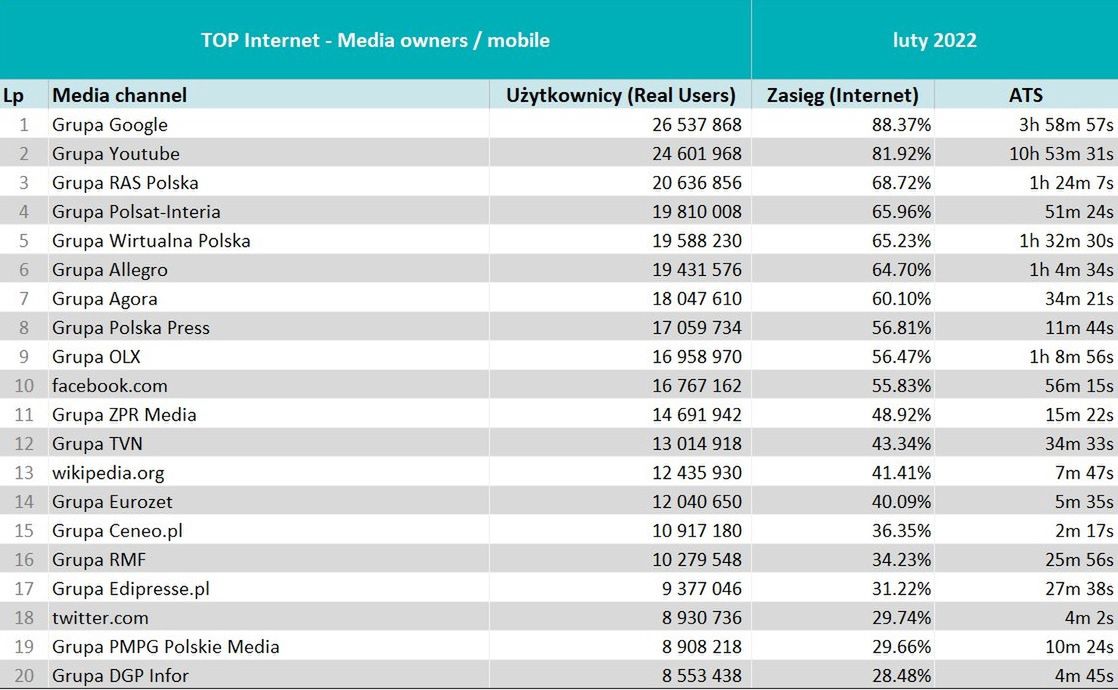The width and height of the screenshot is (1118, 690).
Task: Select the 88.37% reach cell
Action: click(x=898, y=125)
